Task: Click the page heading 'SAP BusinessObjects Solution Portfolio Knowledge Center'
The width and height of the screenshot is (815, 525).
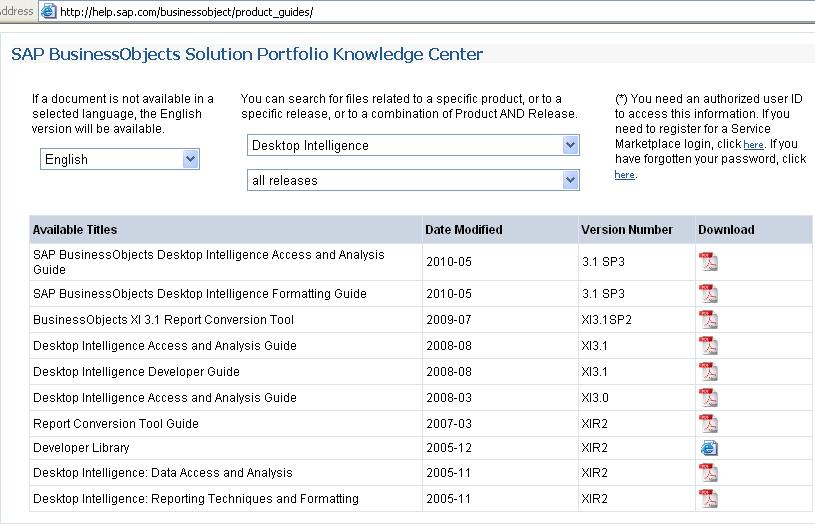Action: pos(247,54)
